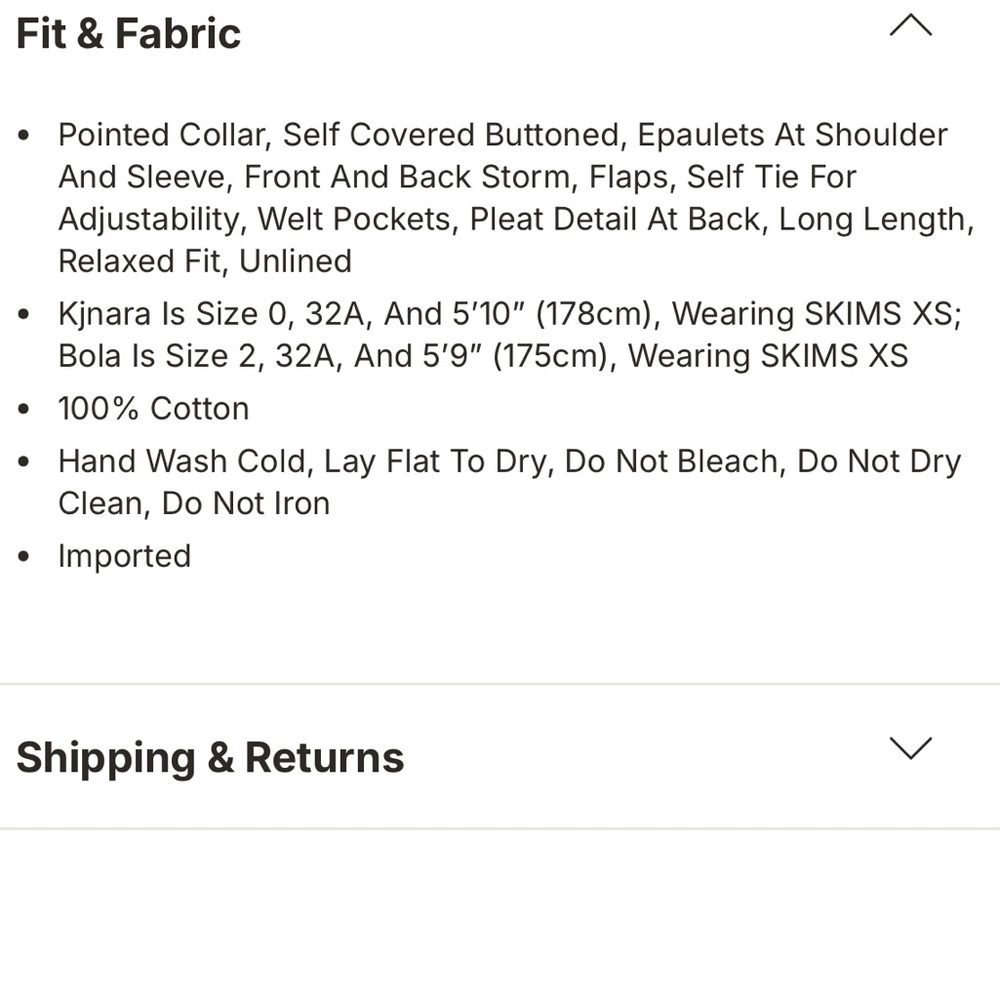Click the Fit & Fabric heading
Image resolution: width=1000 pixels, height=1000 pixels.
[x=129, y=34]
